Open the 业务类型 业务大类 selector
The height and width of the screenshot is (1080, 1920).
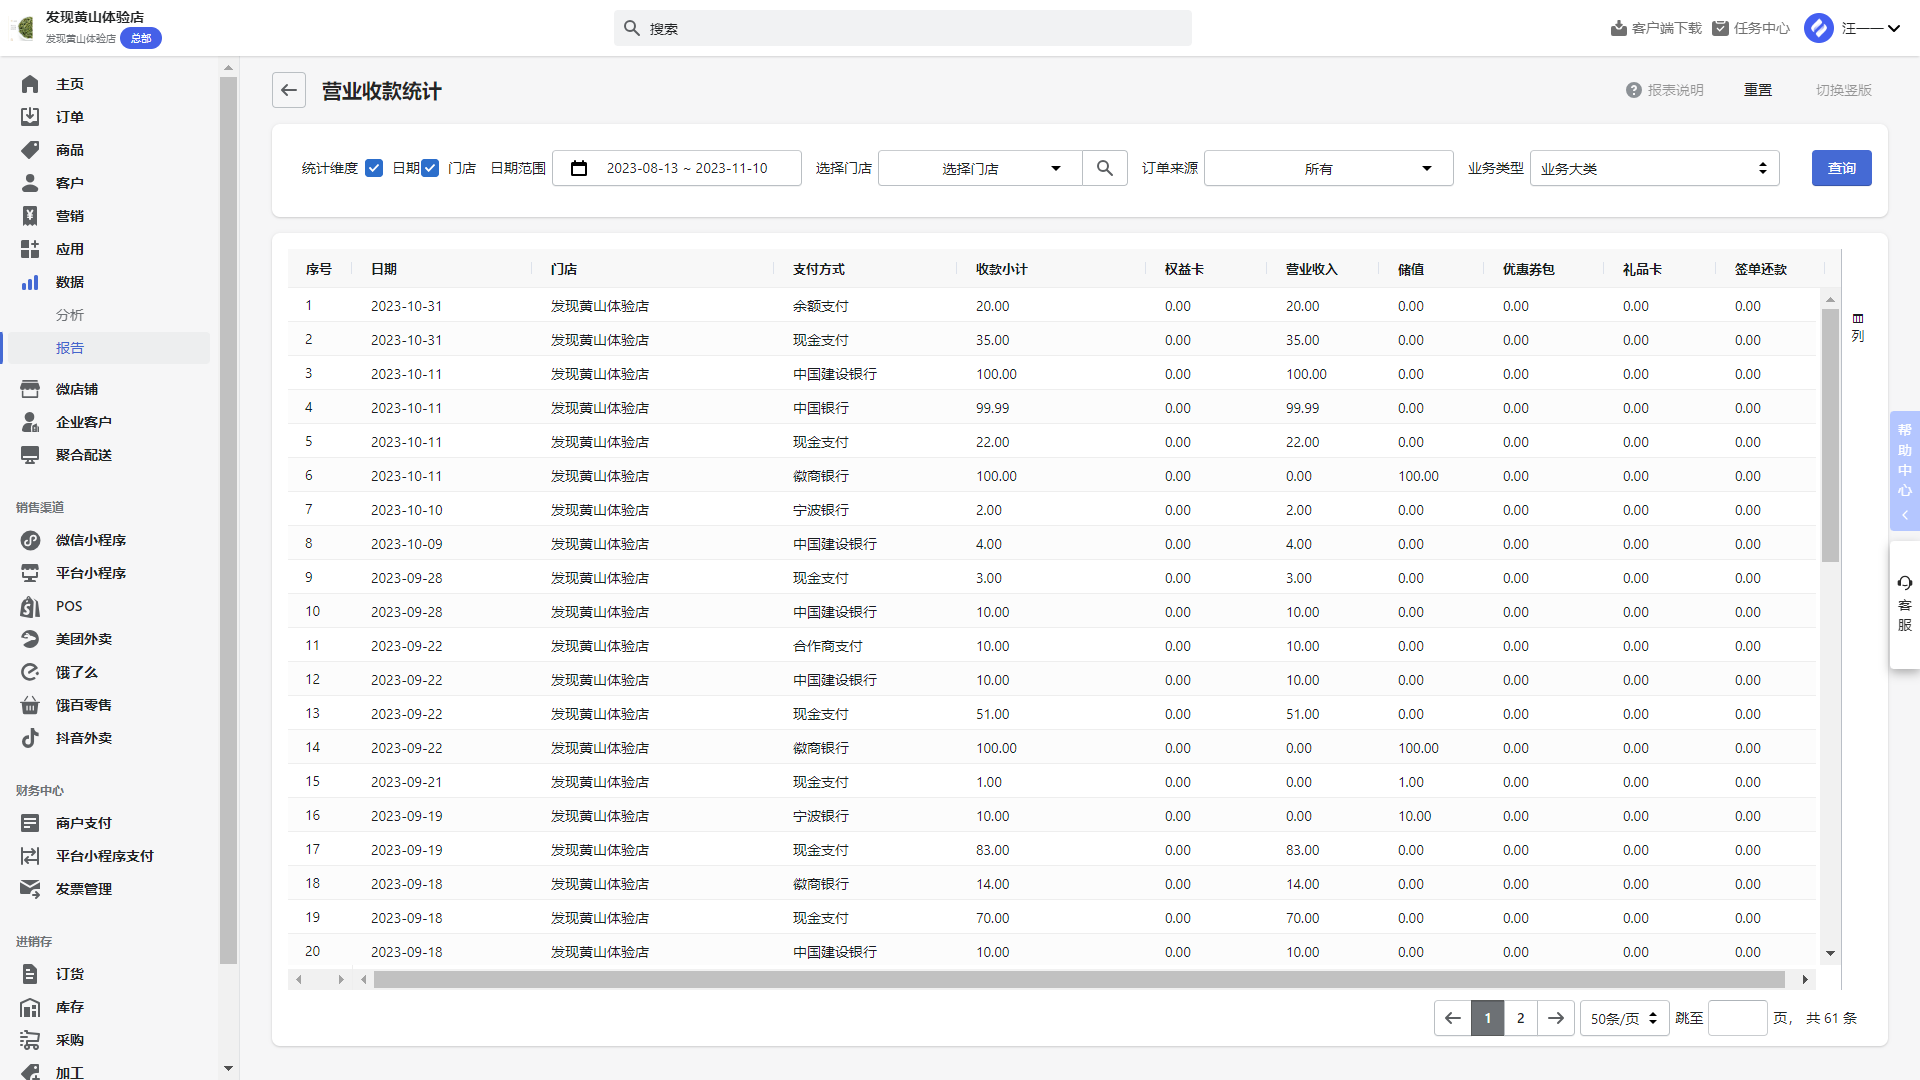pyautogui.click(x=1654, y=168)
